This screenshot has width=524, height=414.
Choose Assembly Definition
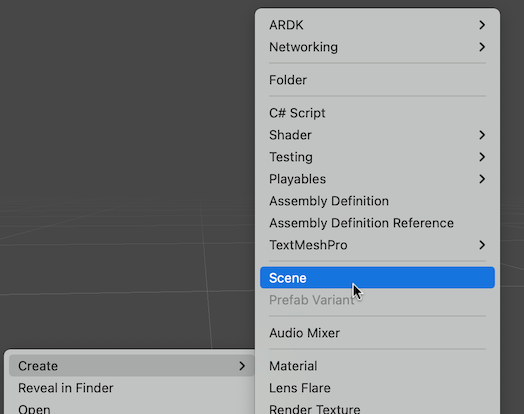point(377,201)
